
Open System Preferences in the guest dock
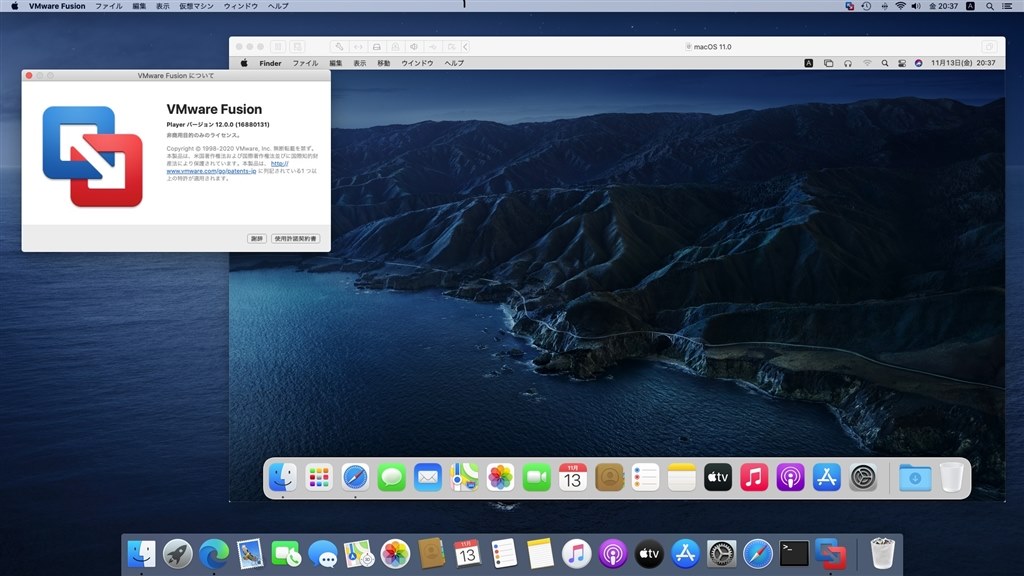(863, 478)
